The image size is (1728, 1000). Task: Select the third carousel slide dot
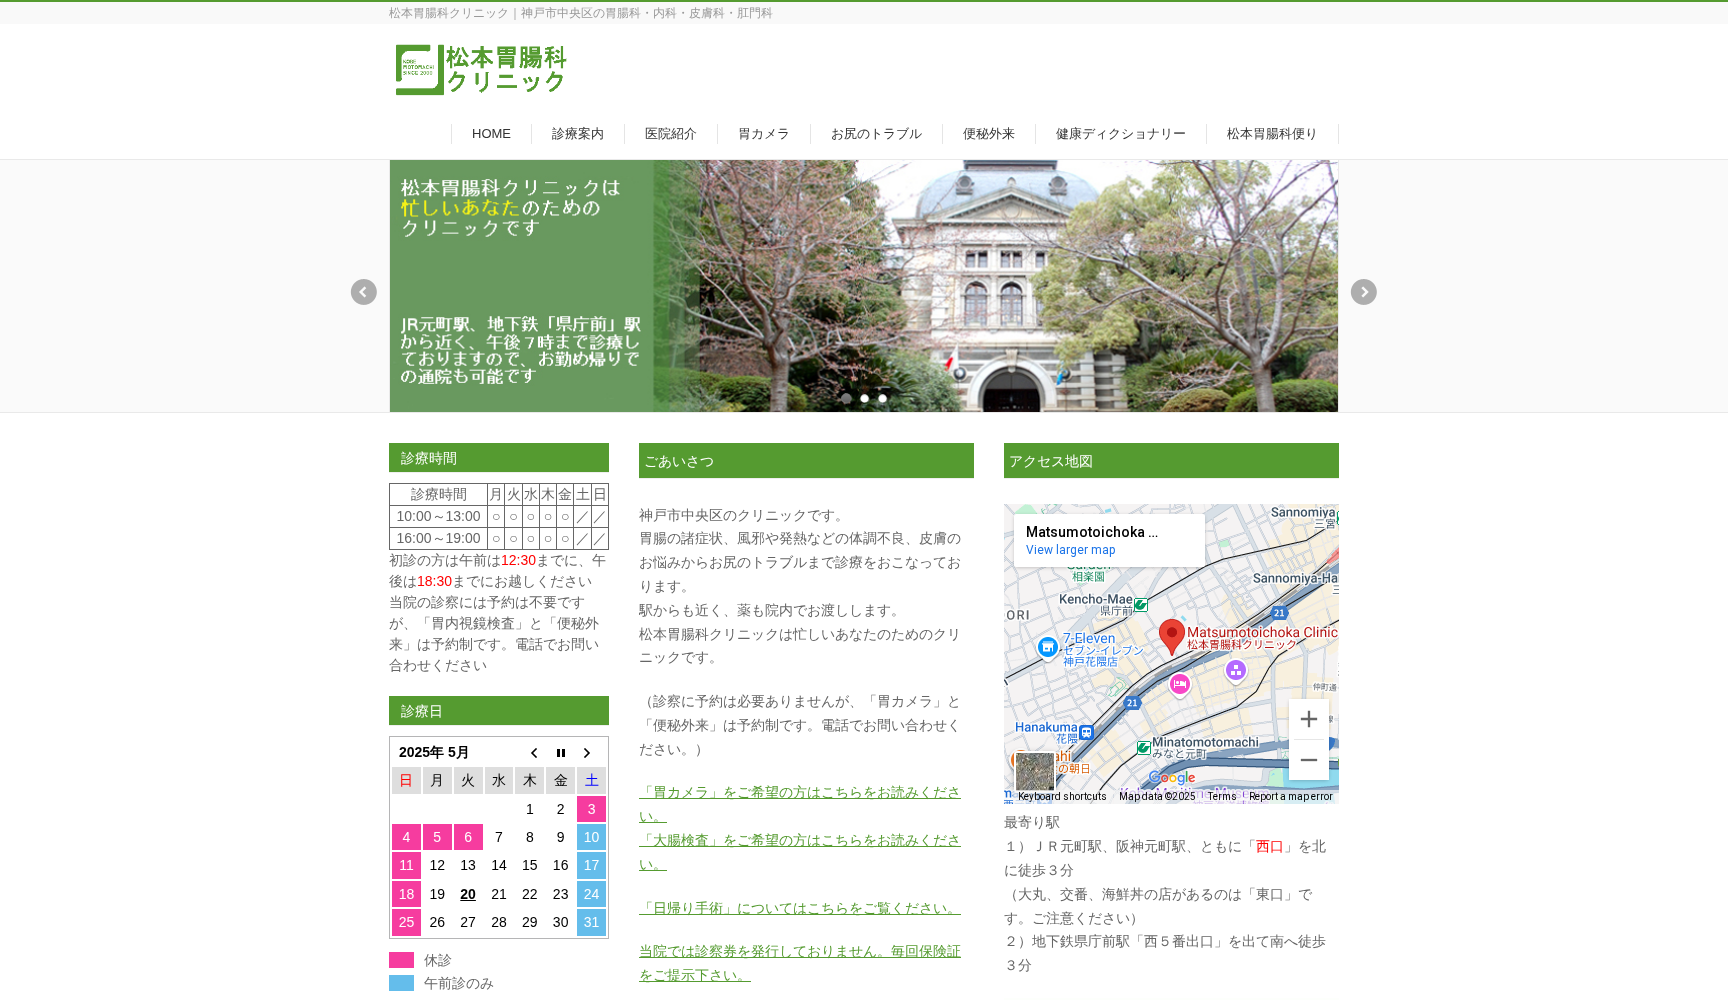tap(882, 398)
